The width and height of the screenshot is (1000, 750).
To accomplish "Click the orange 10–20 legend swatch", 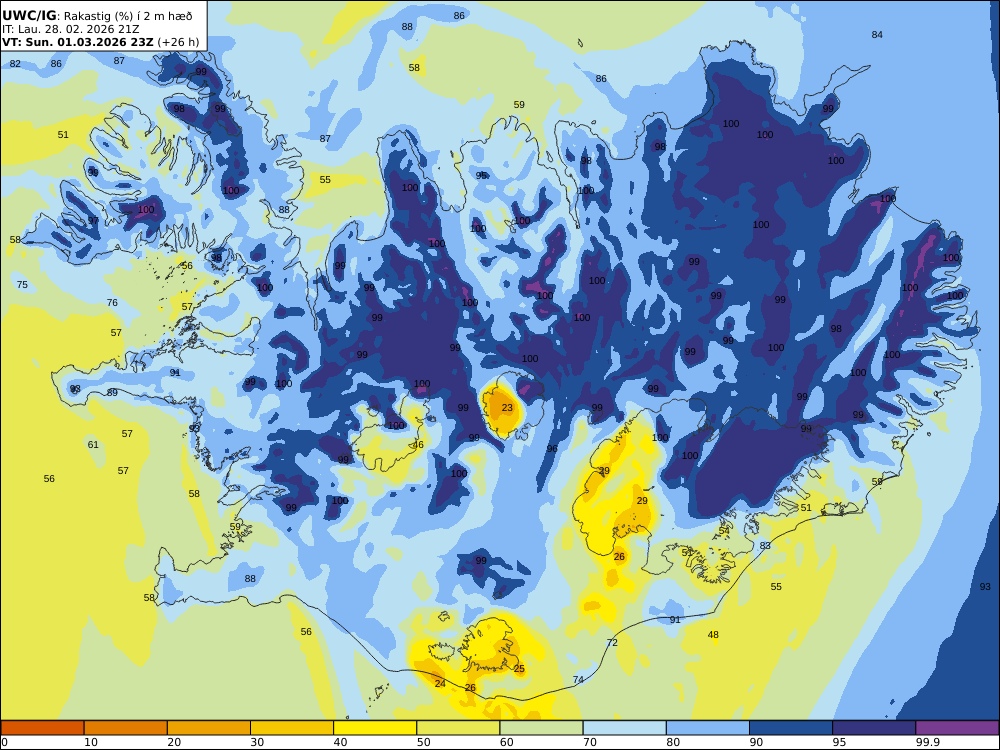I will click(x=126, y=728).
